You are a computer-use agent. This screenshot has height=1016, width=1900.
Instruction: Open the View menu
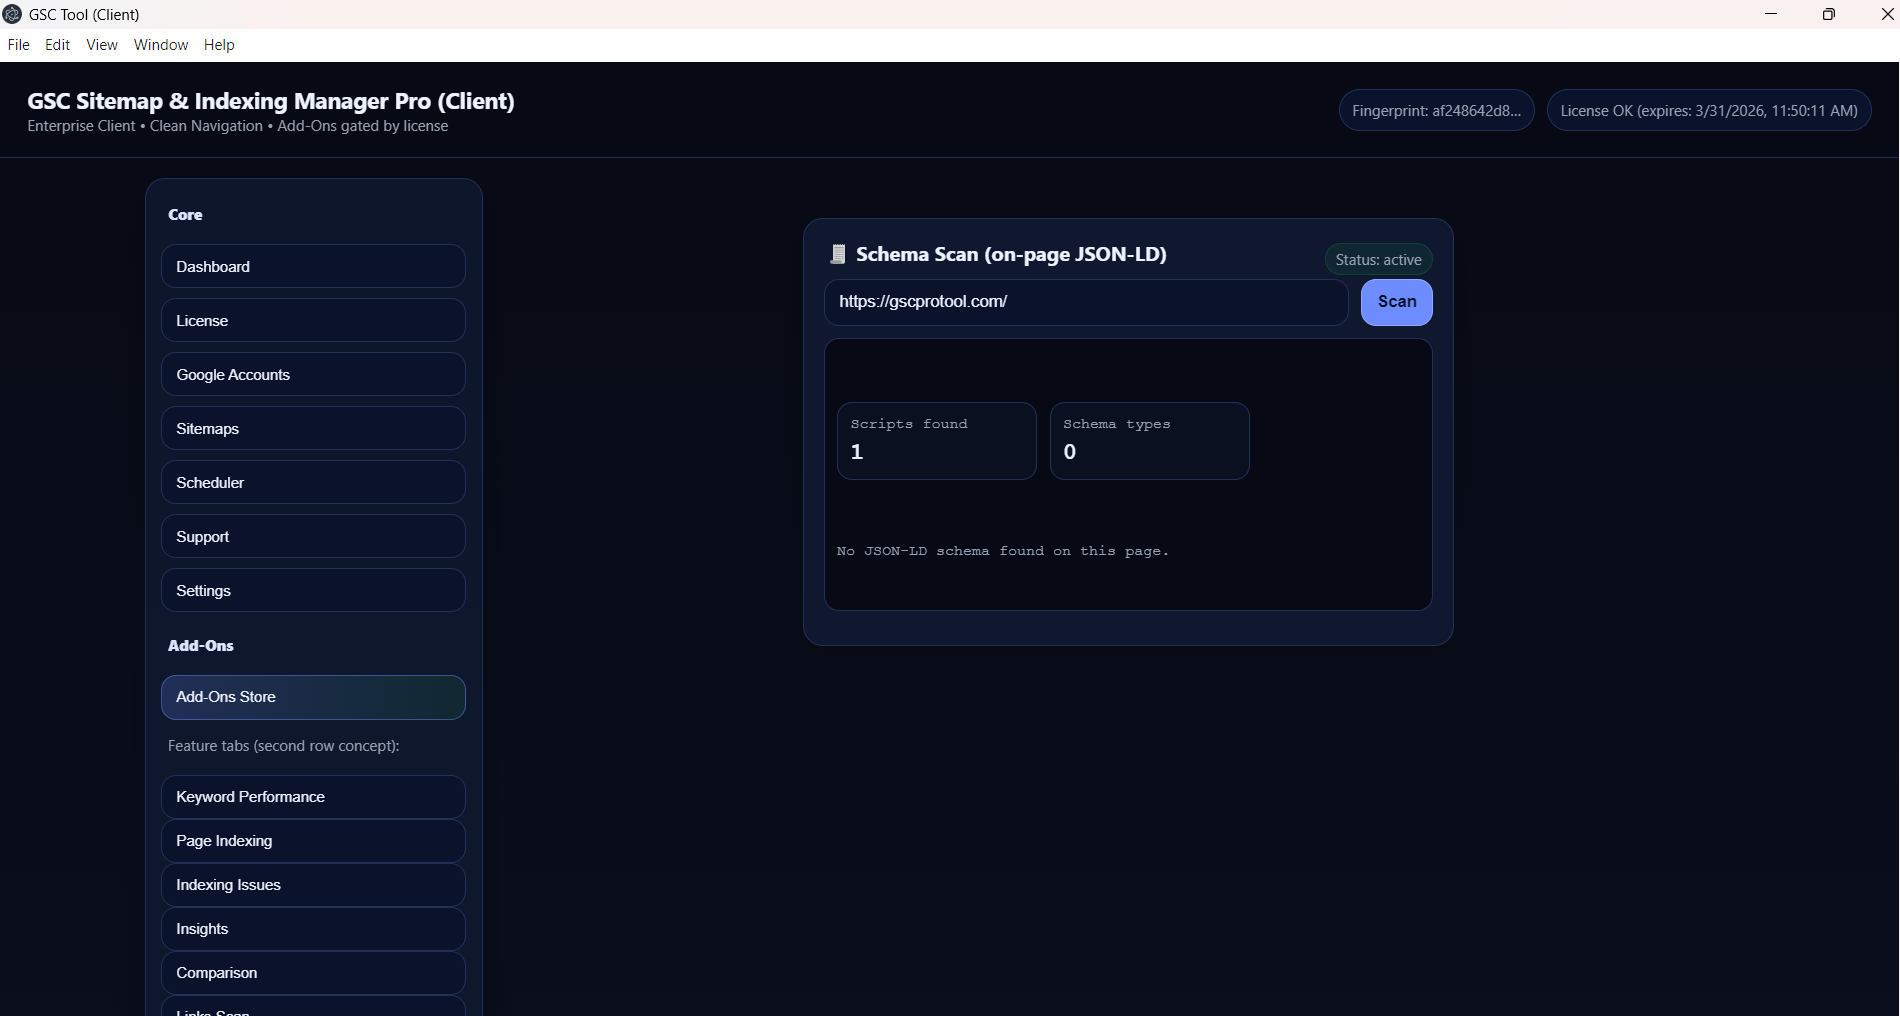point(101,45)
